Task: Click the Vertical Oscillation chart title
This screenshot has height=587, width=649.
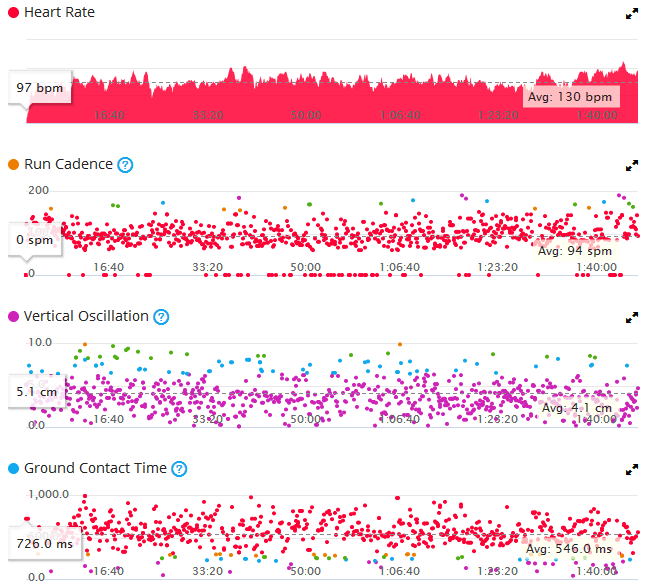Action: (86, 316)
